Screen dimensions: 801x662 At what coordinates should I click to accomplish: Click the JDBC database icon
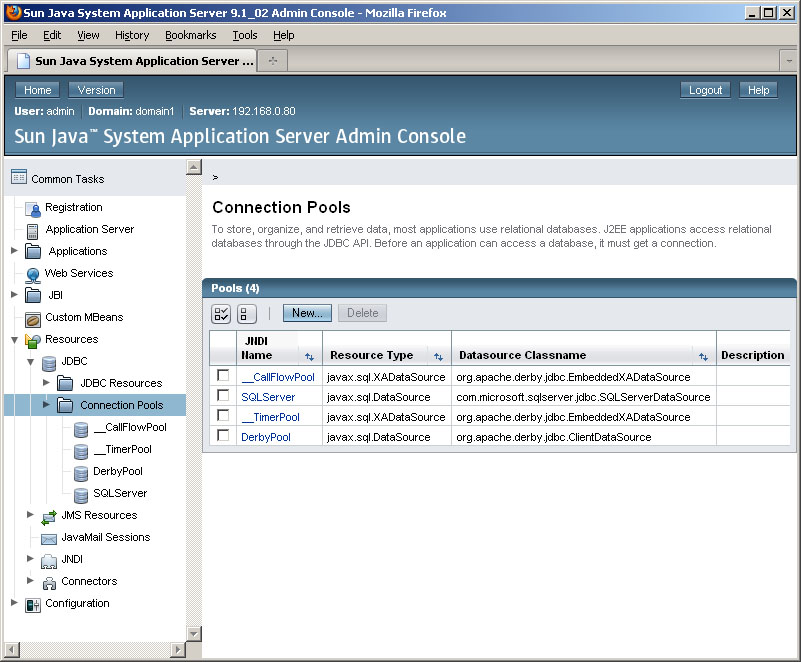[49, 363]
